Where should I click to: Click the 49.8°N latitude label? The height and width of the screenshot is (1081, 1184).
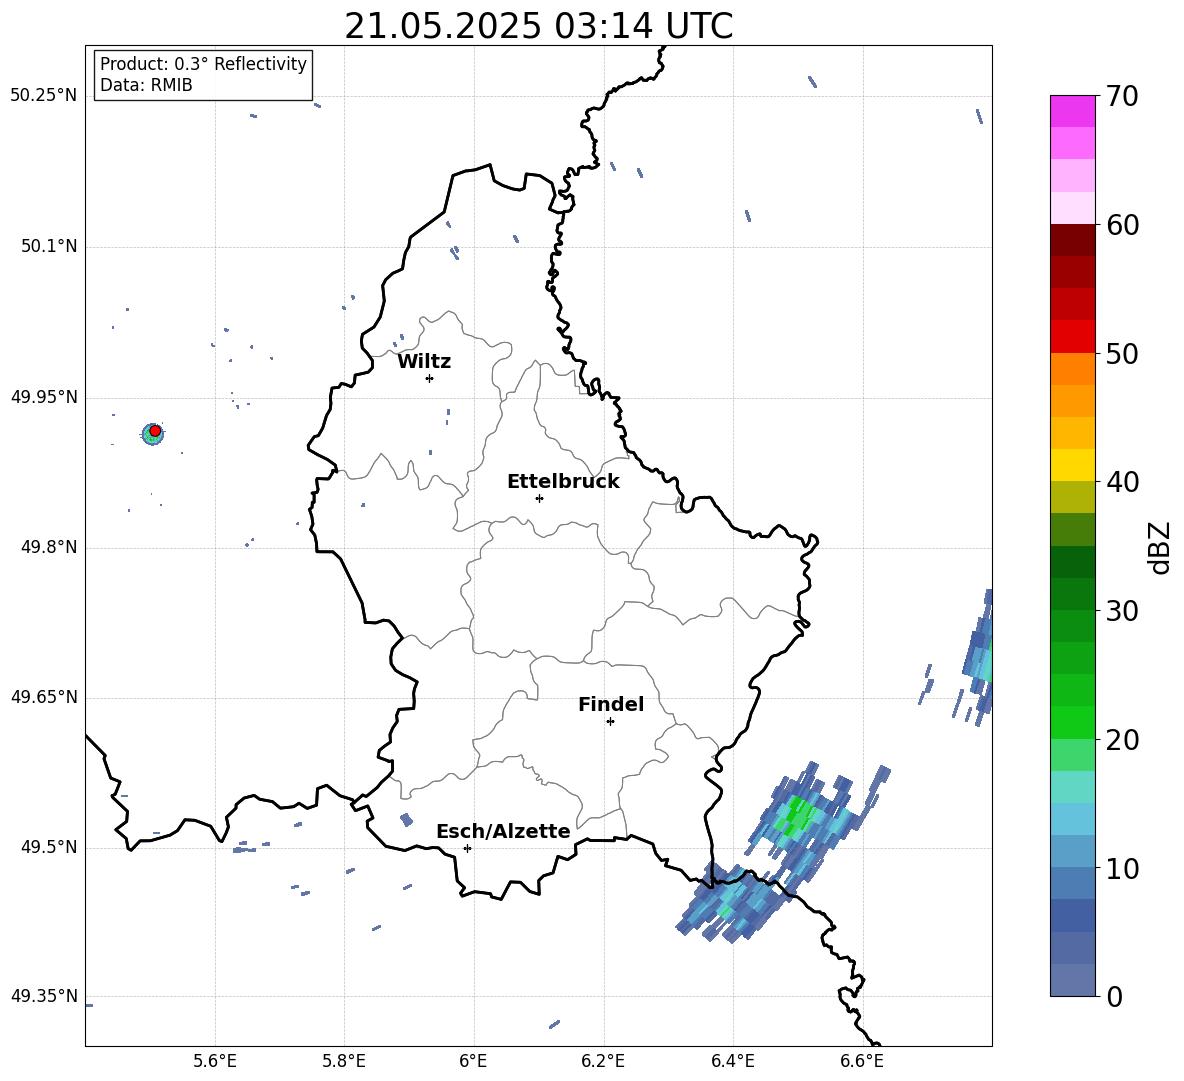click(49, 547)
